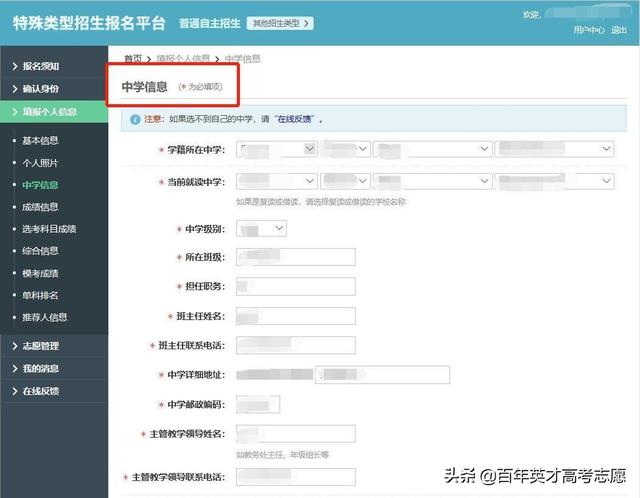640x498 pixels.
Task: Click 退出 to log out
Action: click(619, 30)
